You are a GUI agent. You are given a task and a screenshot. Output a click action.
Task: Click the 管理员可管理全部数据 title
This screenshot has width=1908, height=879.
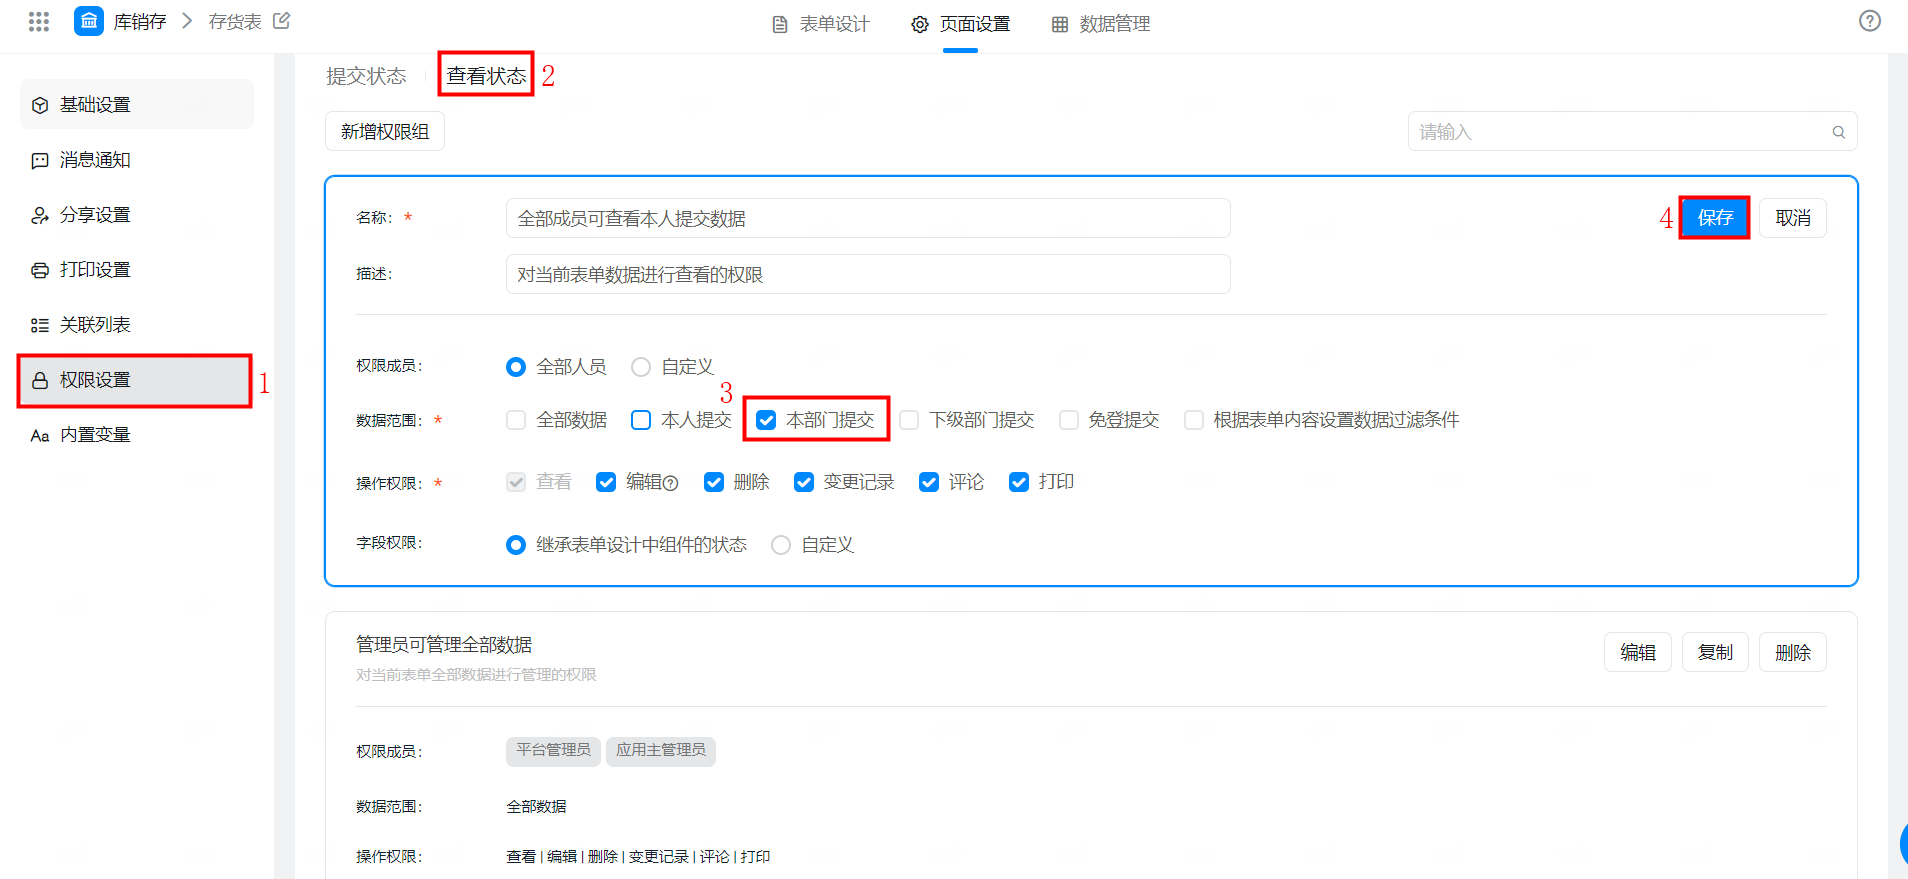pos(444,645)
